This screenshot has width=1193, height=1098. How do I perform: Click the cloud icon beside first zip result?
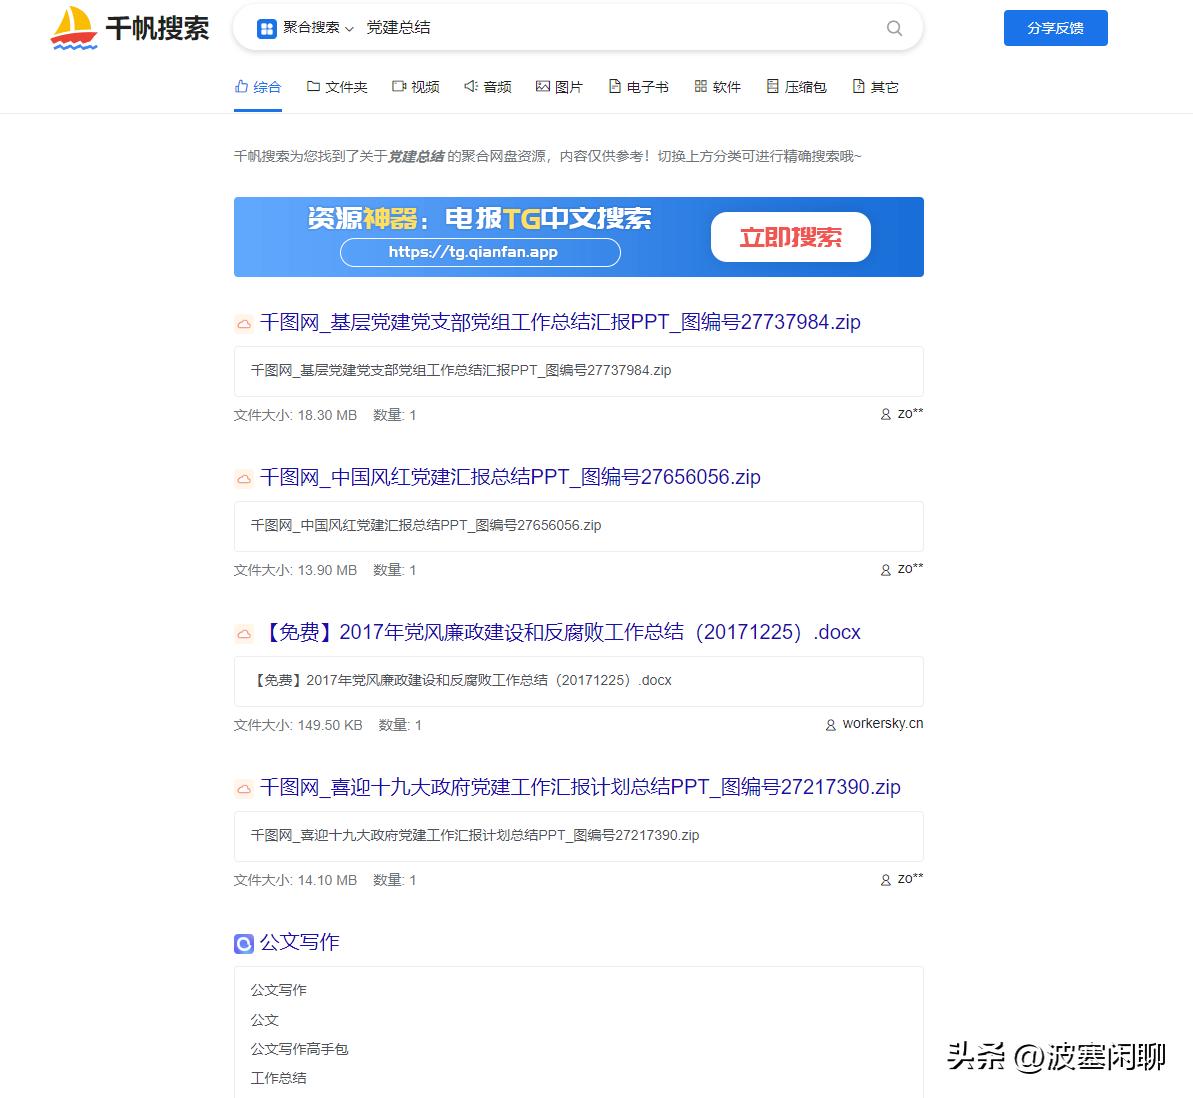[243, 323]
